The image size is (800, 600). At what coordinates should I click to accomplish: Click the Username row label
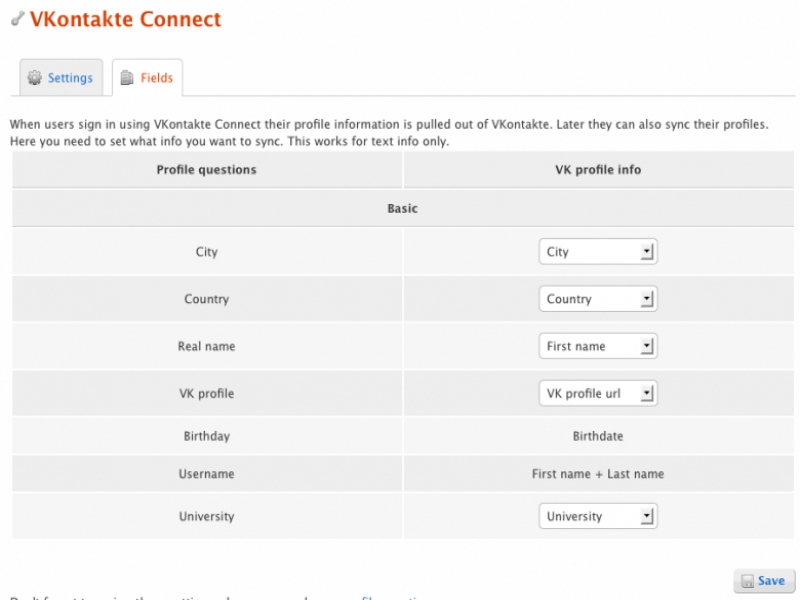(206, 474)
